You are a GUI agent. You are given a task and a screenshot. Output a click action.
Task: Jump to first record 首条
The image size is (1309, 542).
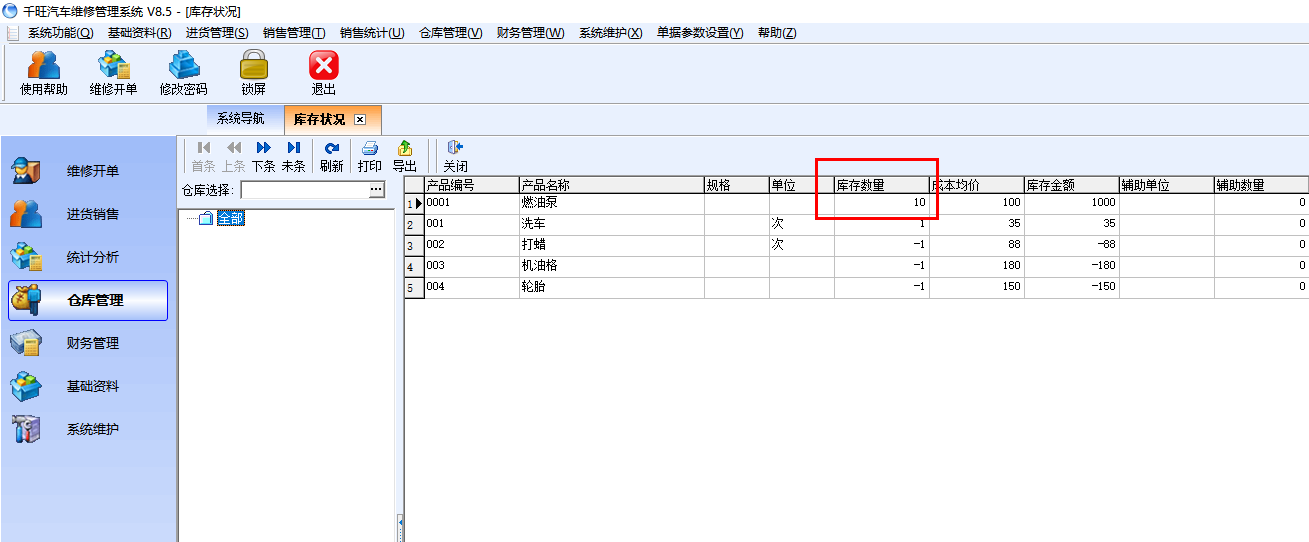(x=203, y=157)
